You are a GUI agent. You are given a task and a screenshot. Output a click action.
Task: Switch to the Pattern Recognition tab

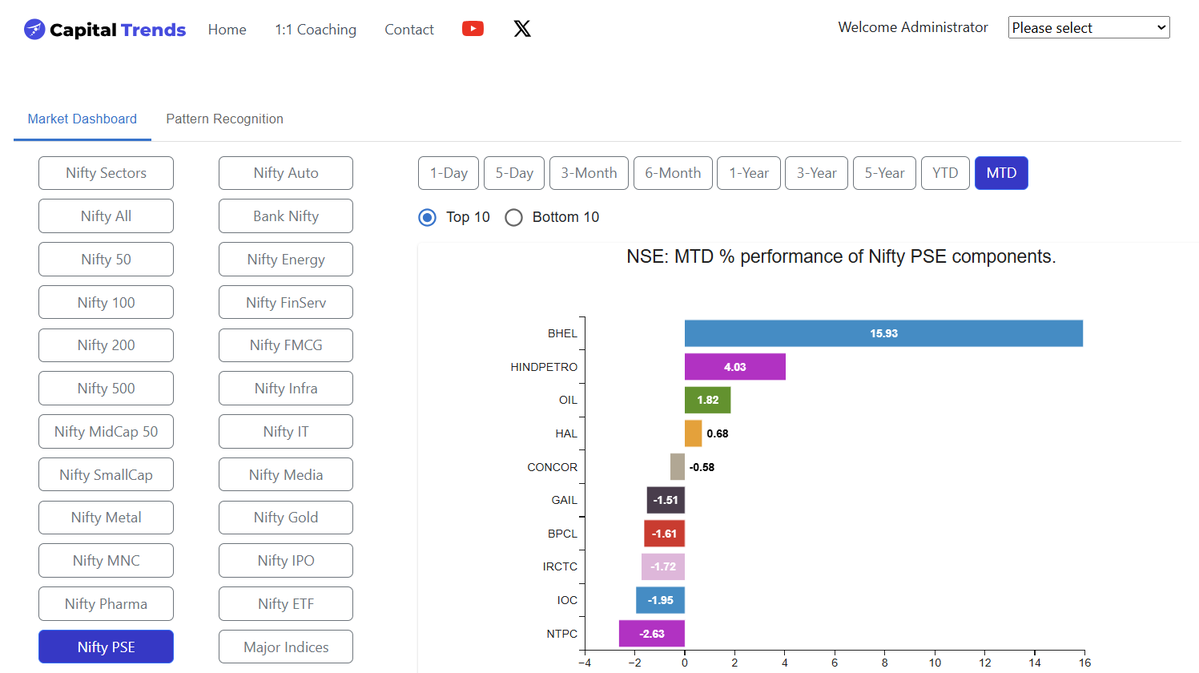[x=225, y=119]
